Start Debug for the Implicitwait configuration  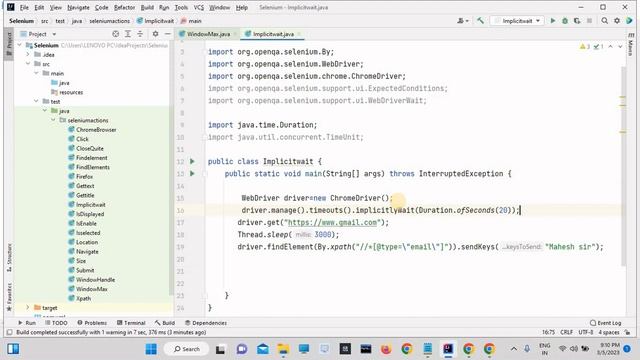(565, 20)
